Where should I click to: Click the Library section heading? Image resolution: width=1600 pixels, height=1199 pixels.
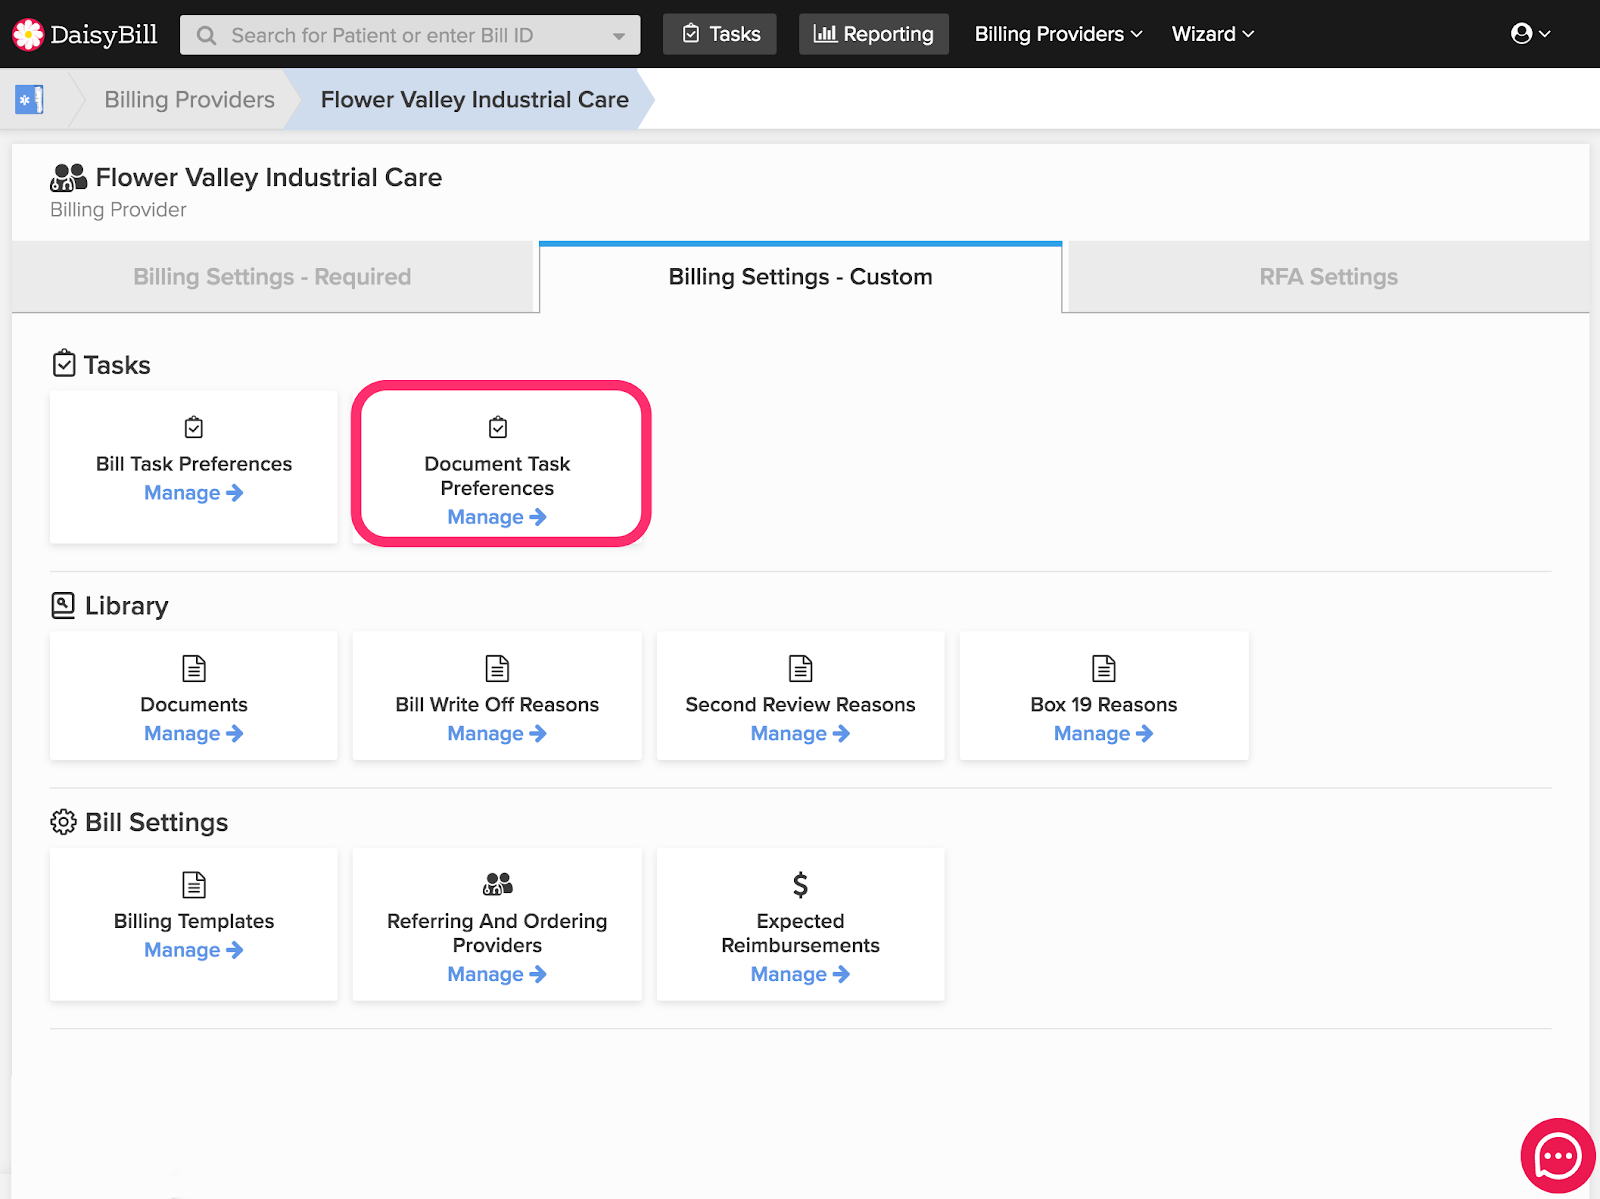point(127,606)
